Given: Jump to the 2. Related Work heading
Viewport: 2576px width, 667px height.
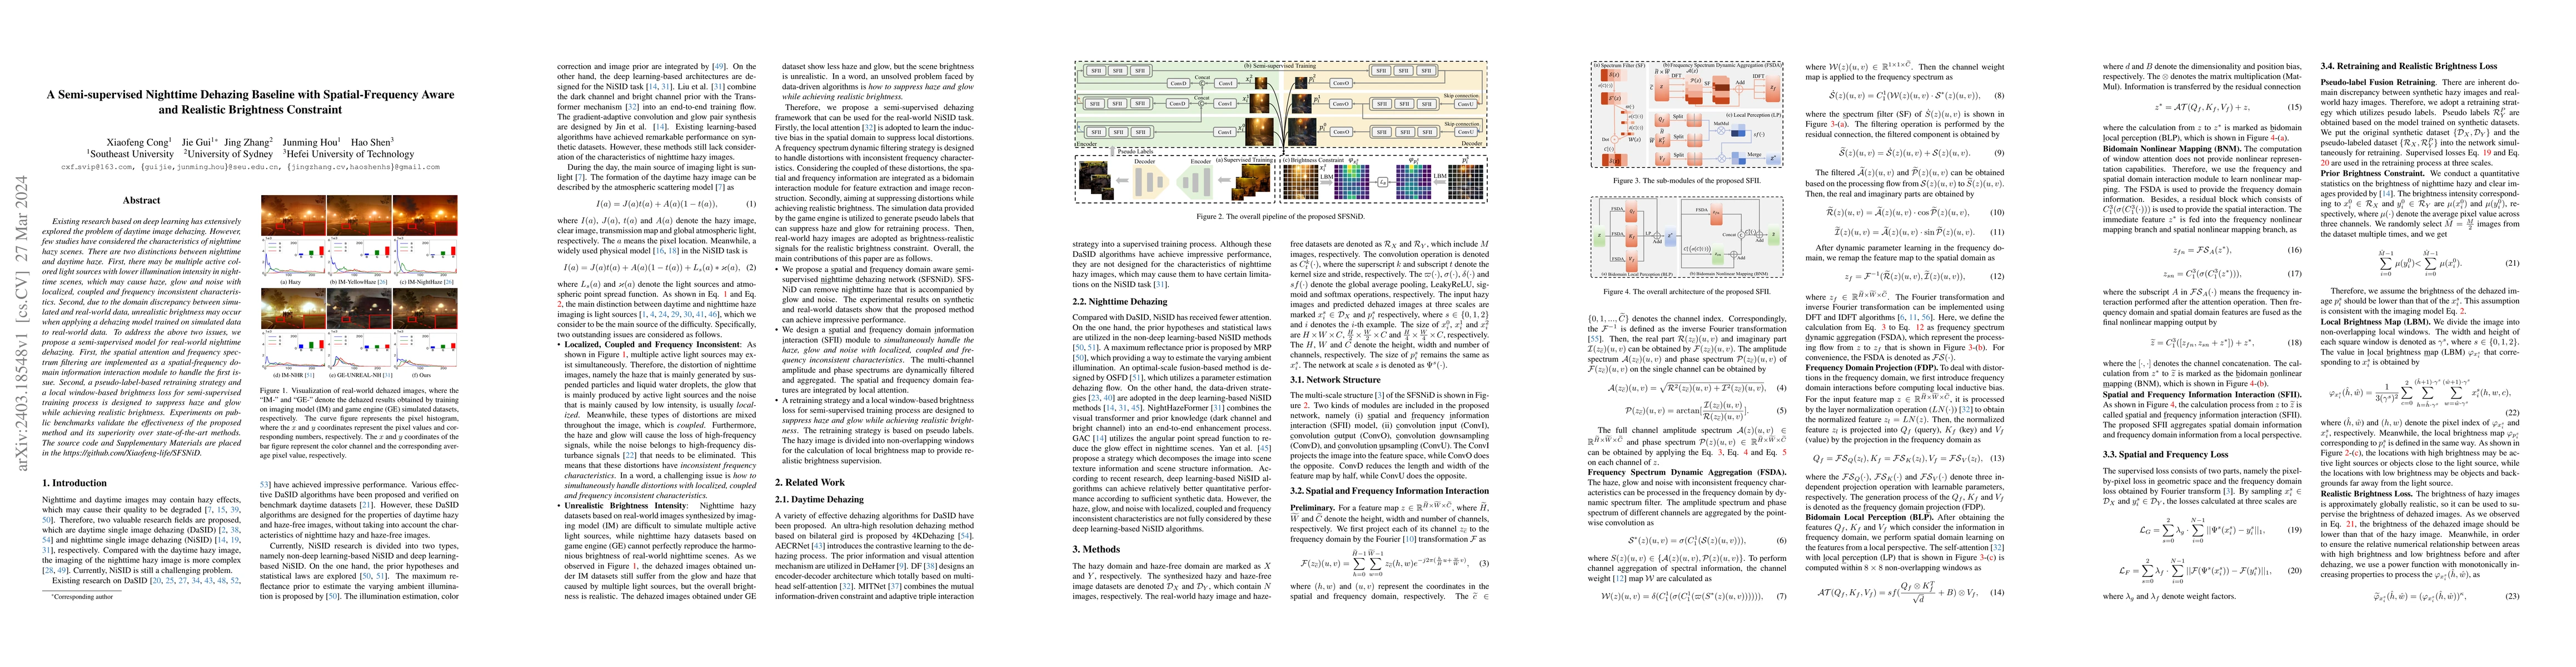Looking at the screenshot, I should 811,482.
